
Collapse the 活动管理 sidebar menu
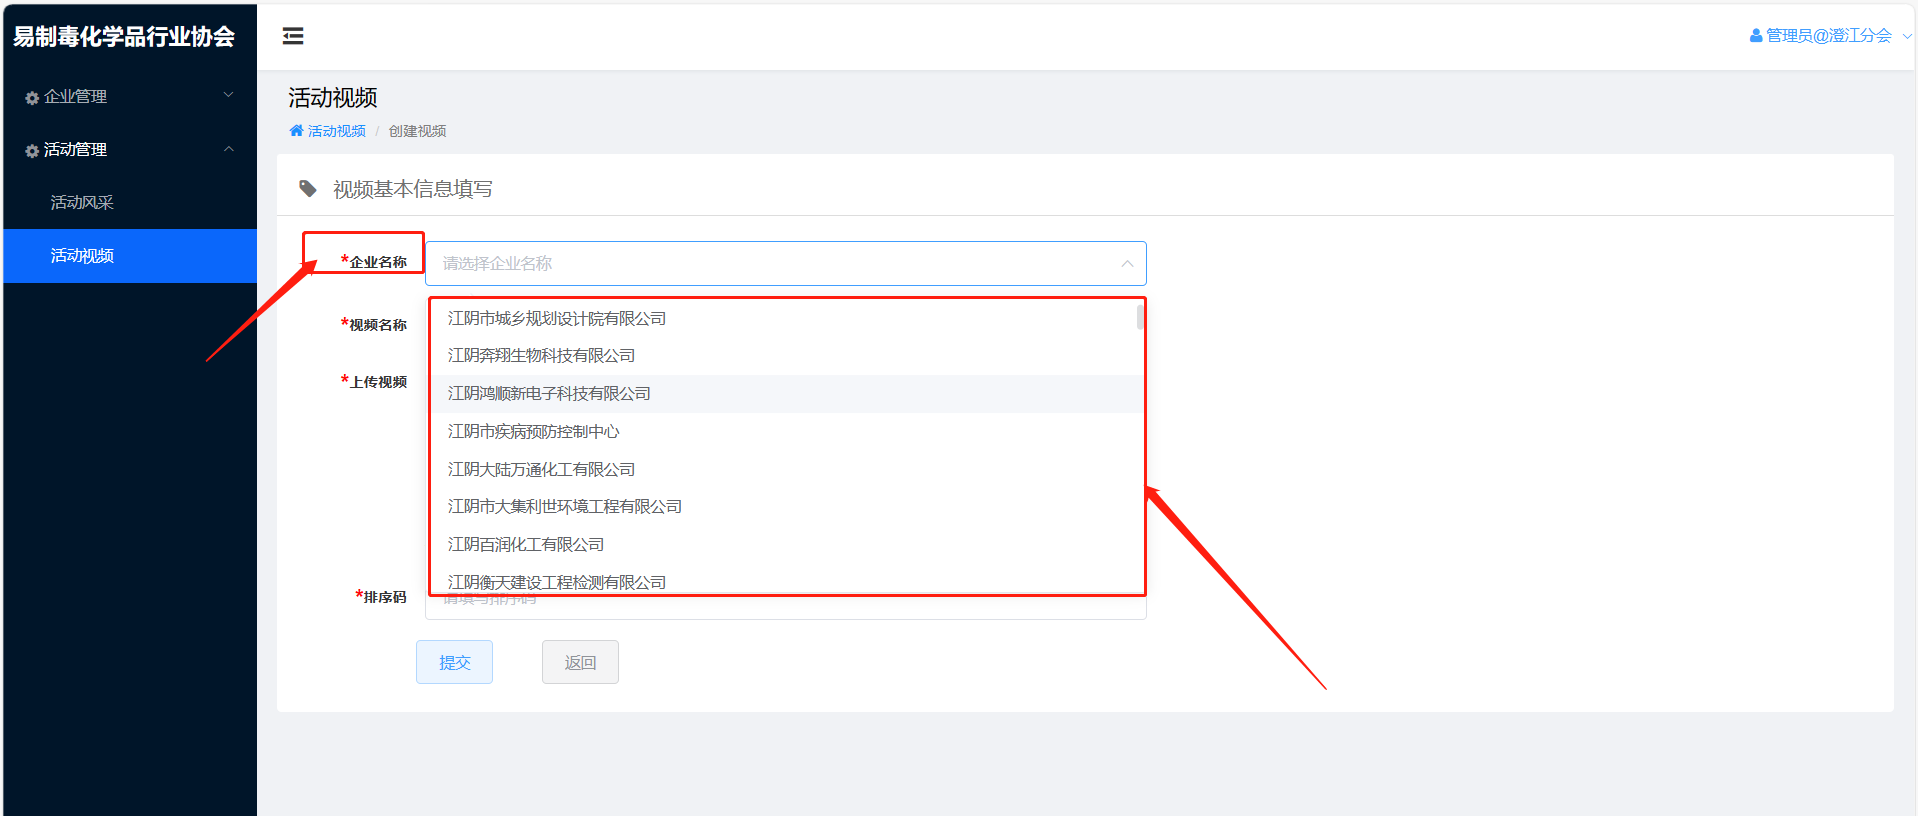130,150
